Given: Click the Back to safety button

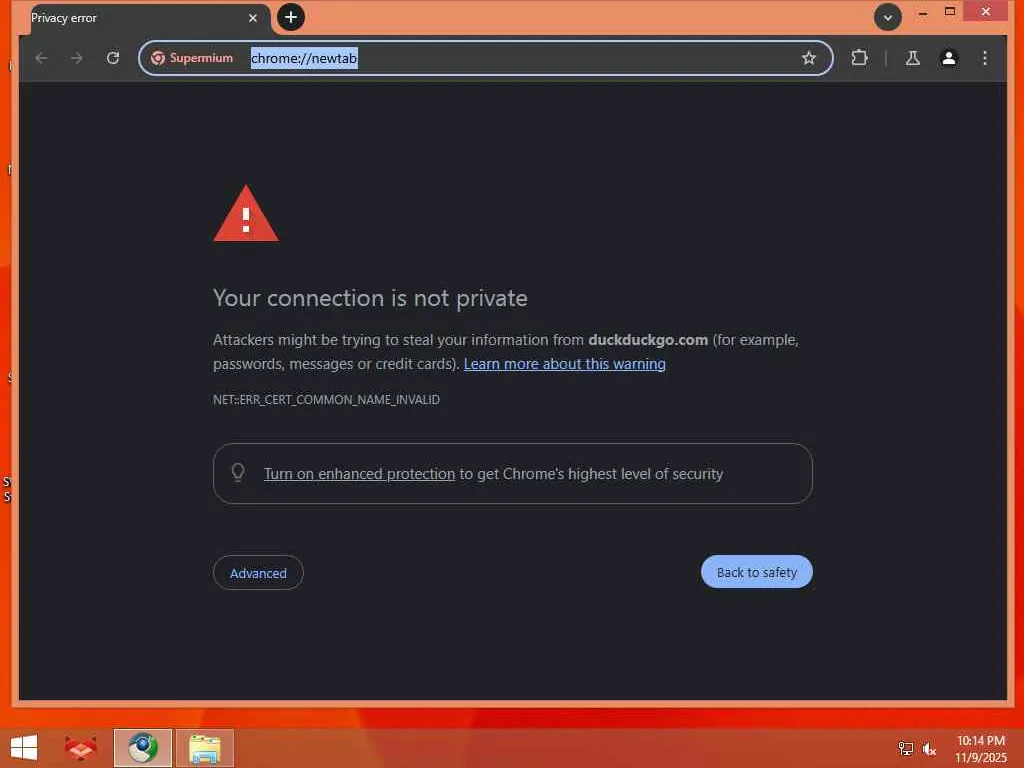Looking at the screenshot, I should (756, 572).
